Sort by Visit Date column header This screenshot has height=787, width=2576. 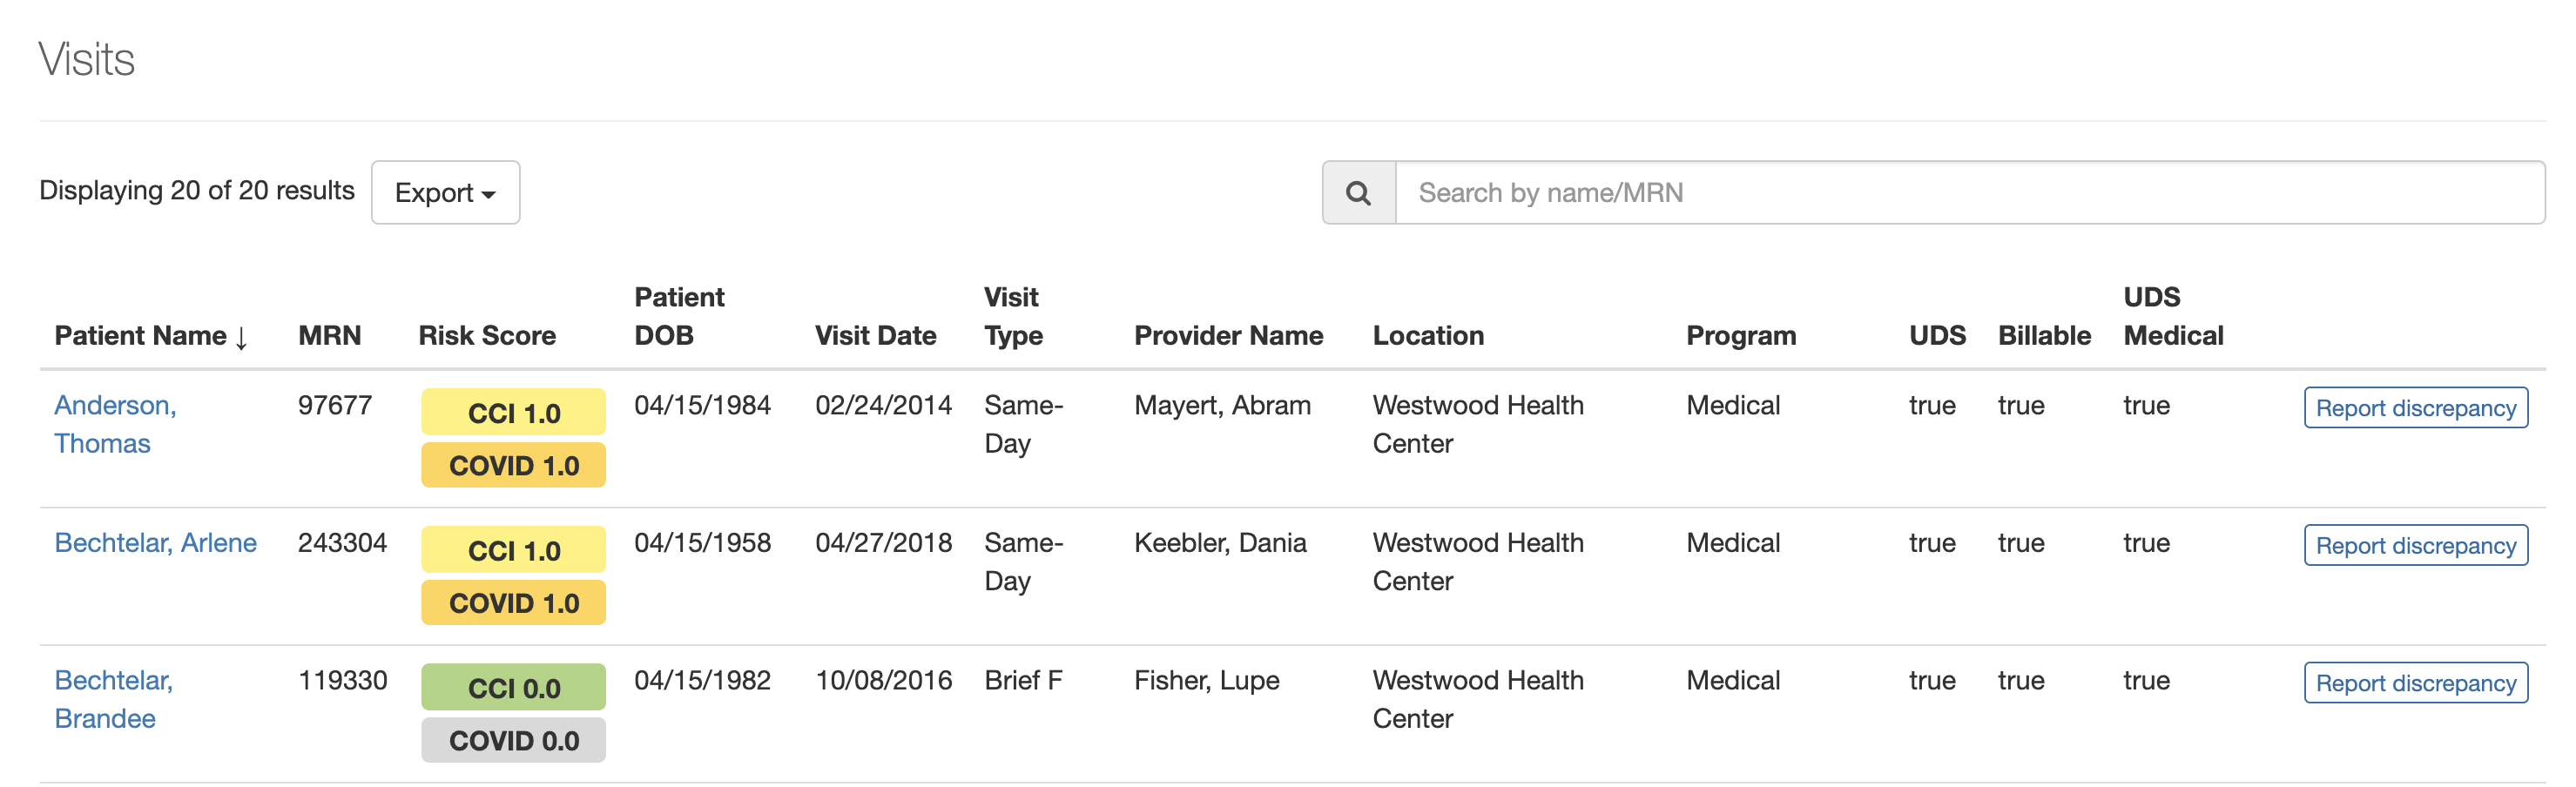tap(875, 336)
